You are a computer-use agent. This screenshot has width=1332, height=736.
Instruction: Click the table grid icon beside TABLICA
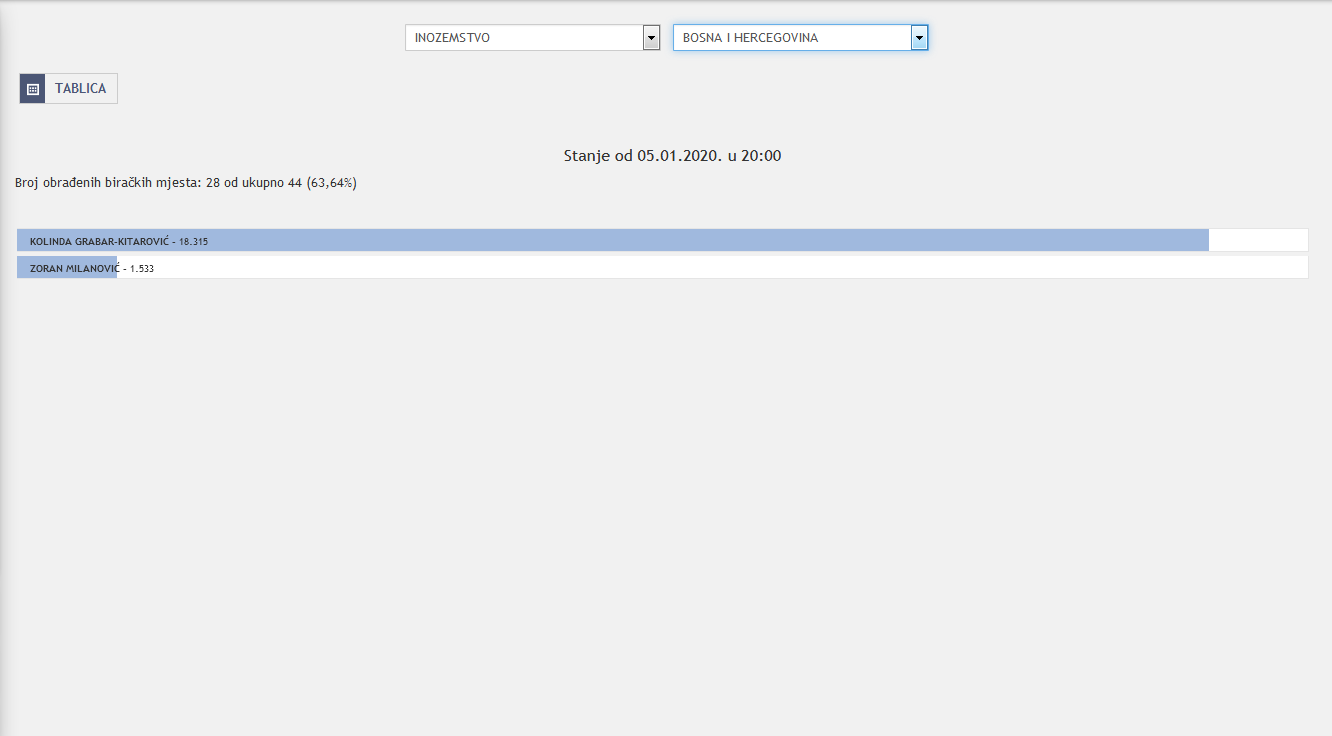coord(32,89)
